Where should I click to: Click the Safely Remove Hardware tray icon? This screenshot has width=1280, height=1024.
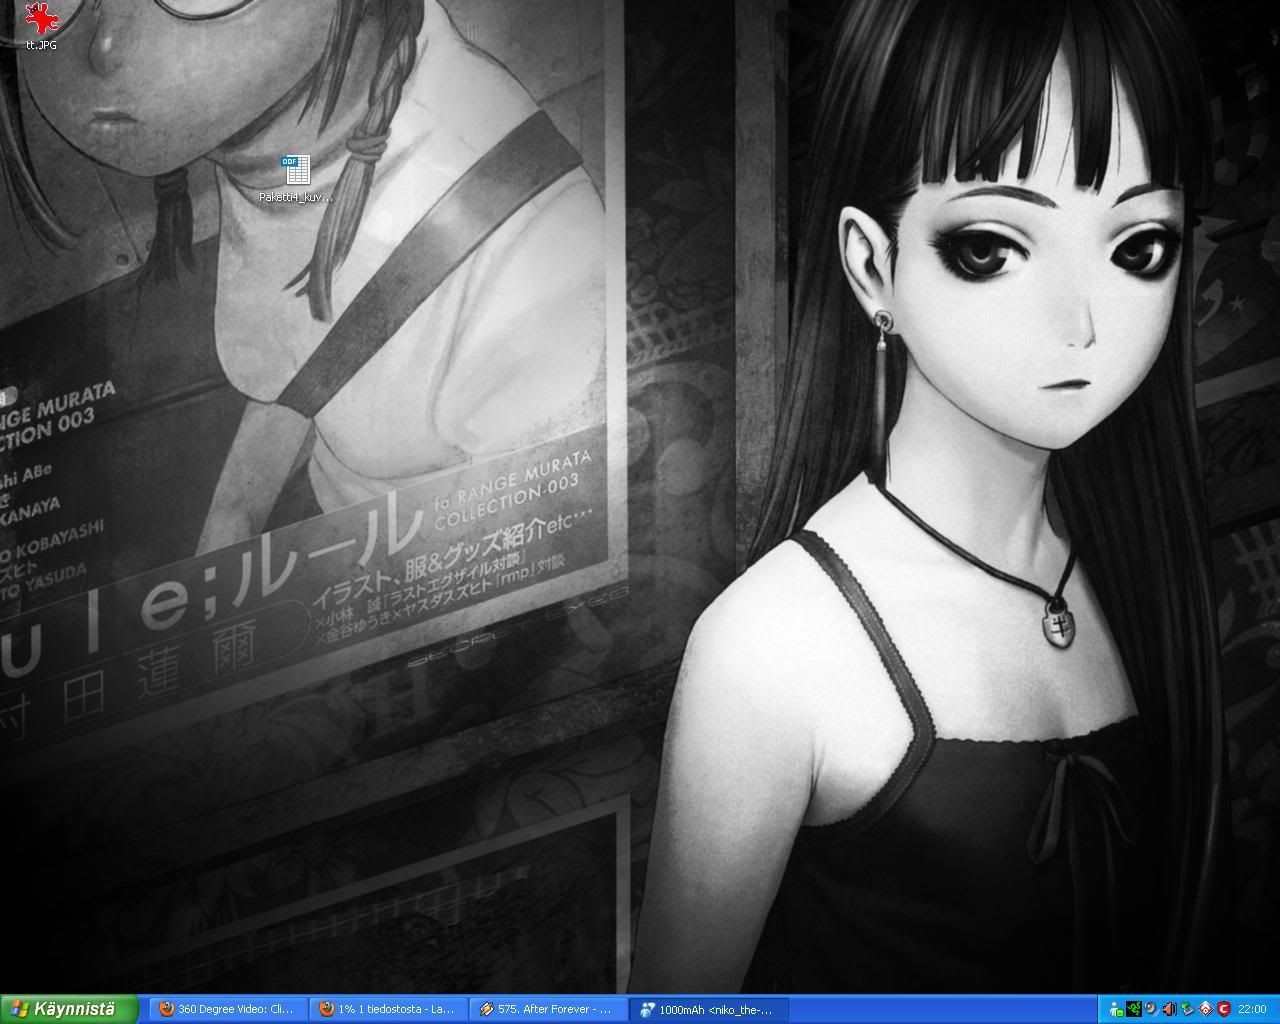coord(1187,1009)
